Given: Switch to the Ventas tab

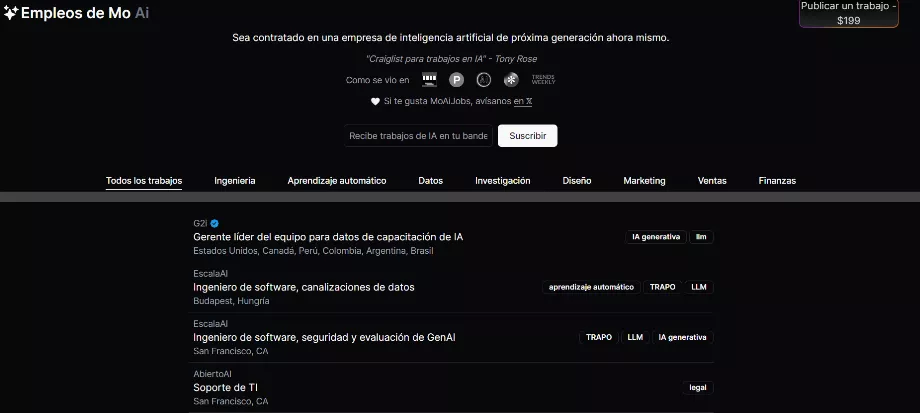Looking at the screenshot, I should pos(712,181).
